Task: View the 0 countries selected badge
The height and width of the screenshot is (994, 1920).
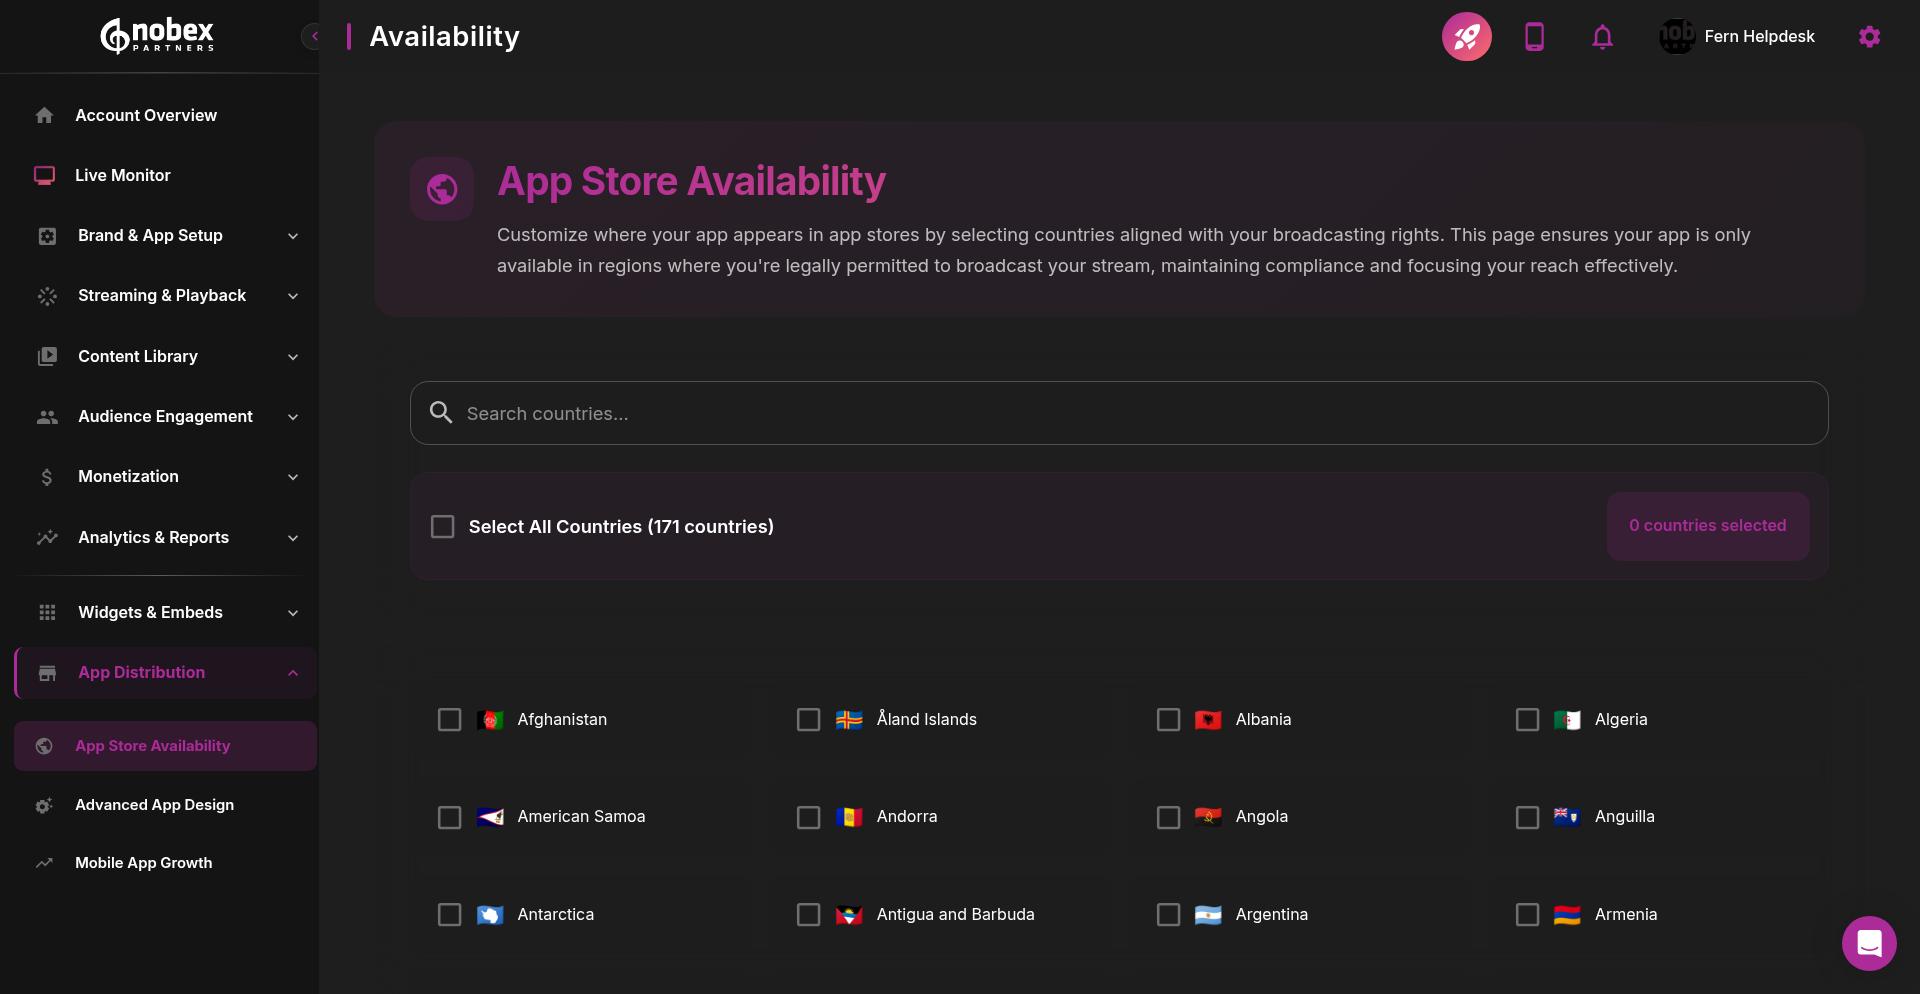Action: tap(1708, 525)
